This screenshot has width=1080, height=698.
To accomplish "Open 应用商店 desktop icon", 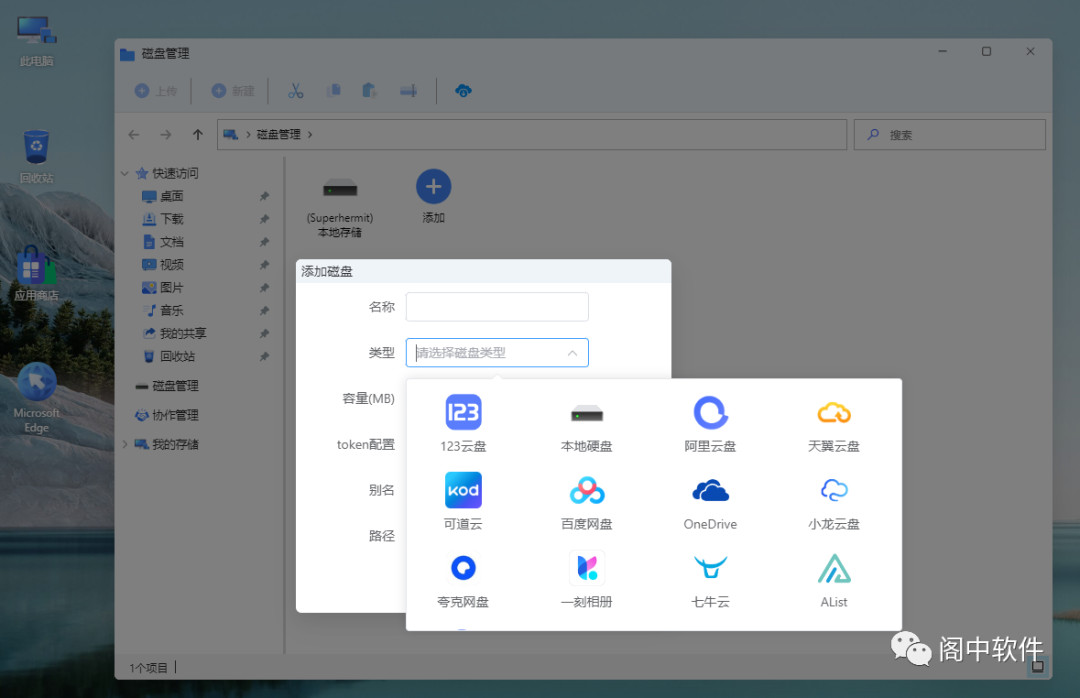I will pyautogui.click(x=37, y=274).
